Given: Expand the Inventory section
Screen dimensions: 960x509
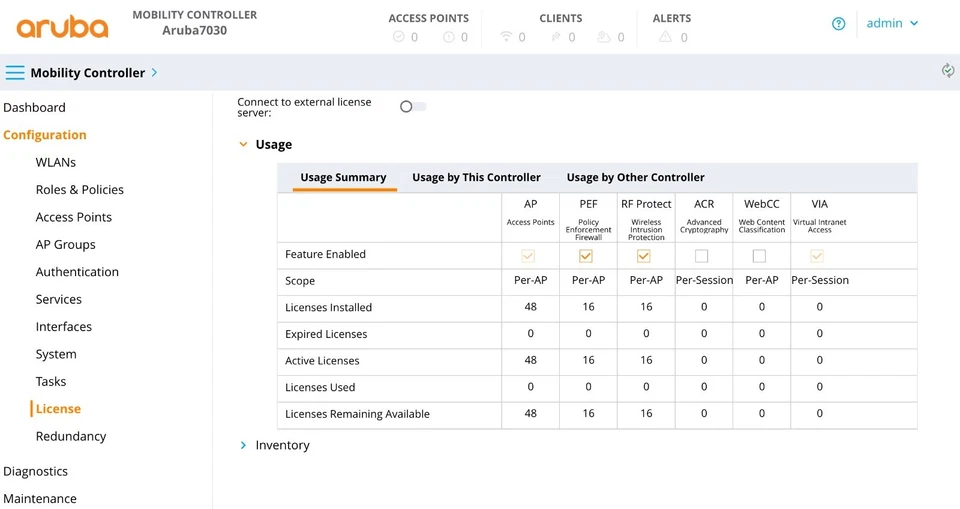Looking at the screenshot, I should 243,445.
